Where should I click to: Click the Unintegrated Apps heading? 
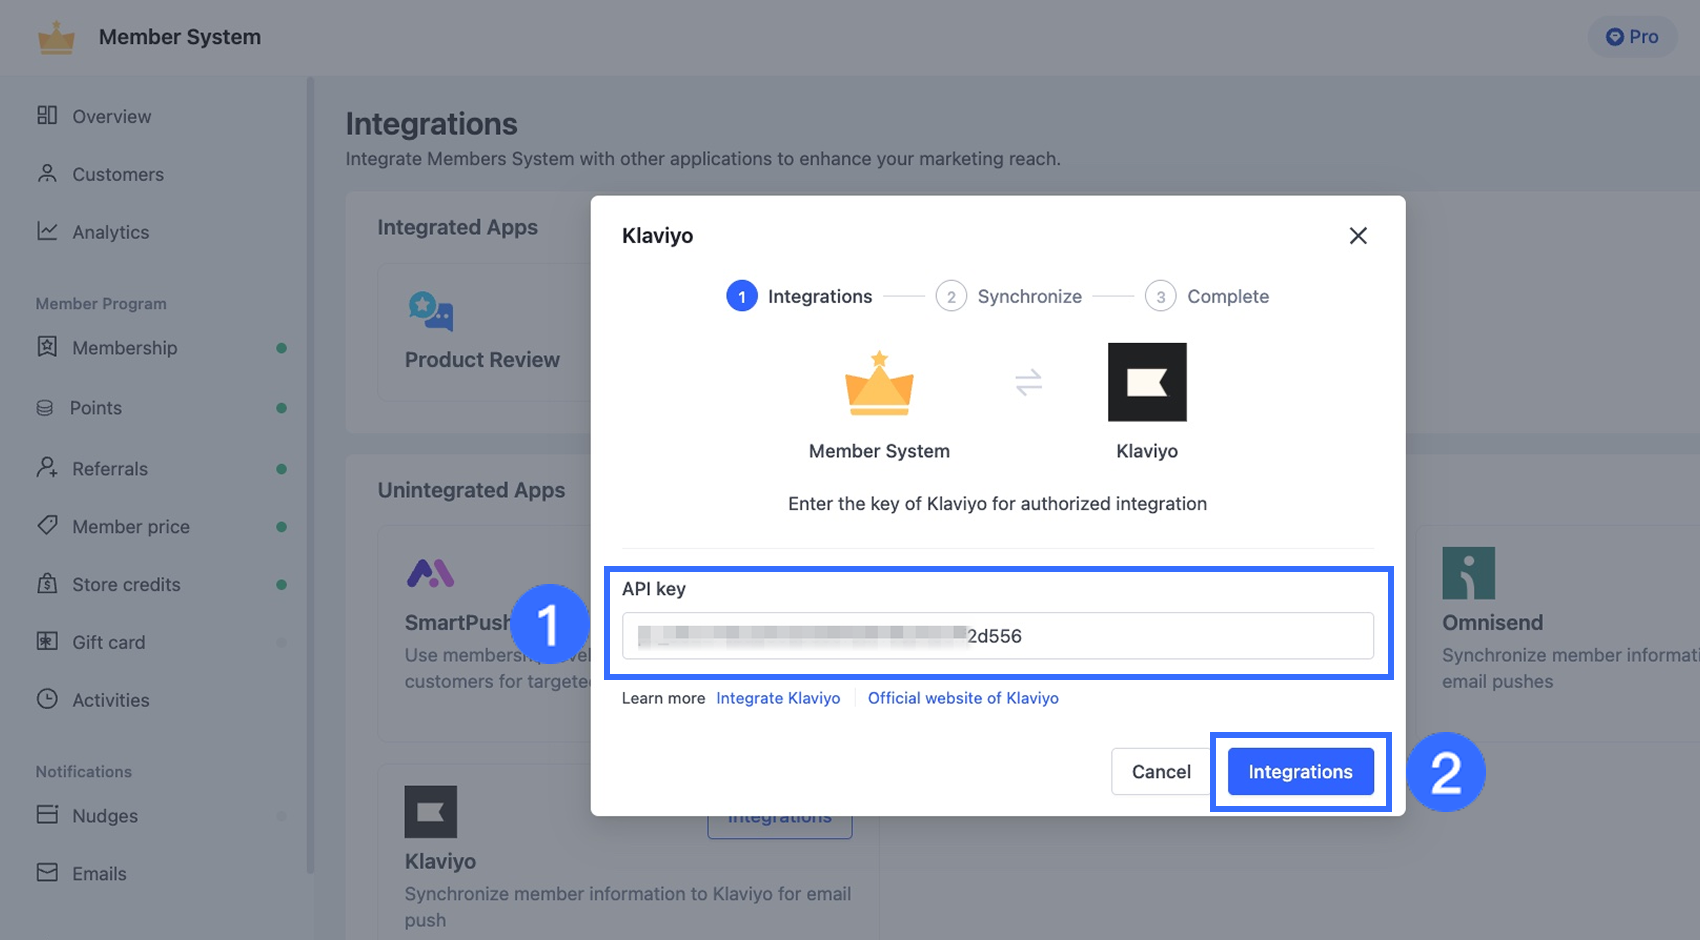coord(471,490)
